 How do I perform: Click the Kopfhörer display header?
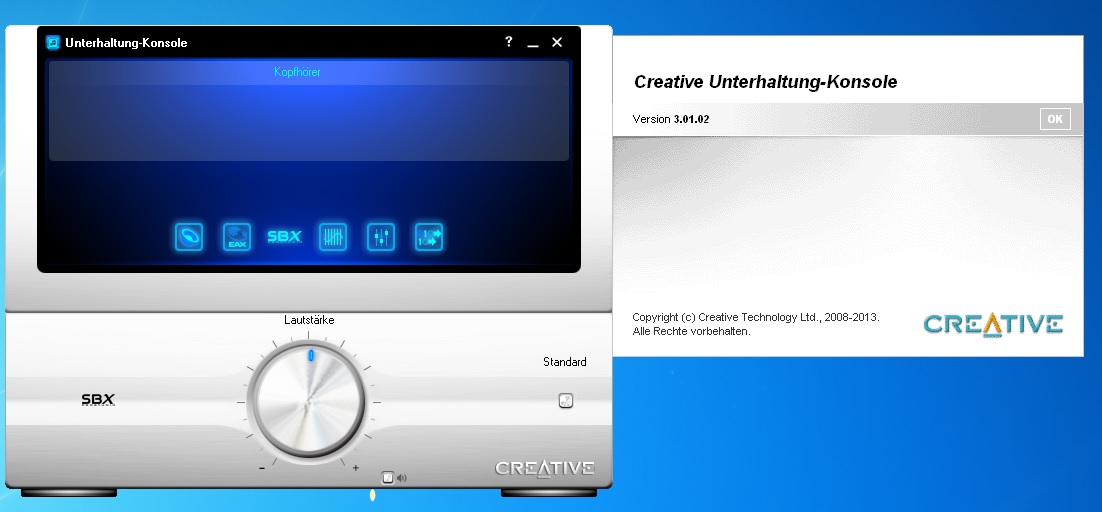[x=309, y=72]
